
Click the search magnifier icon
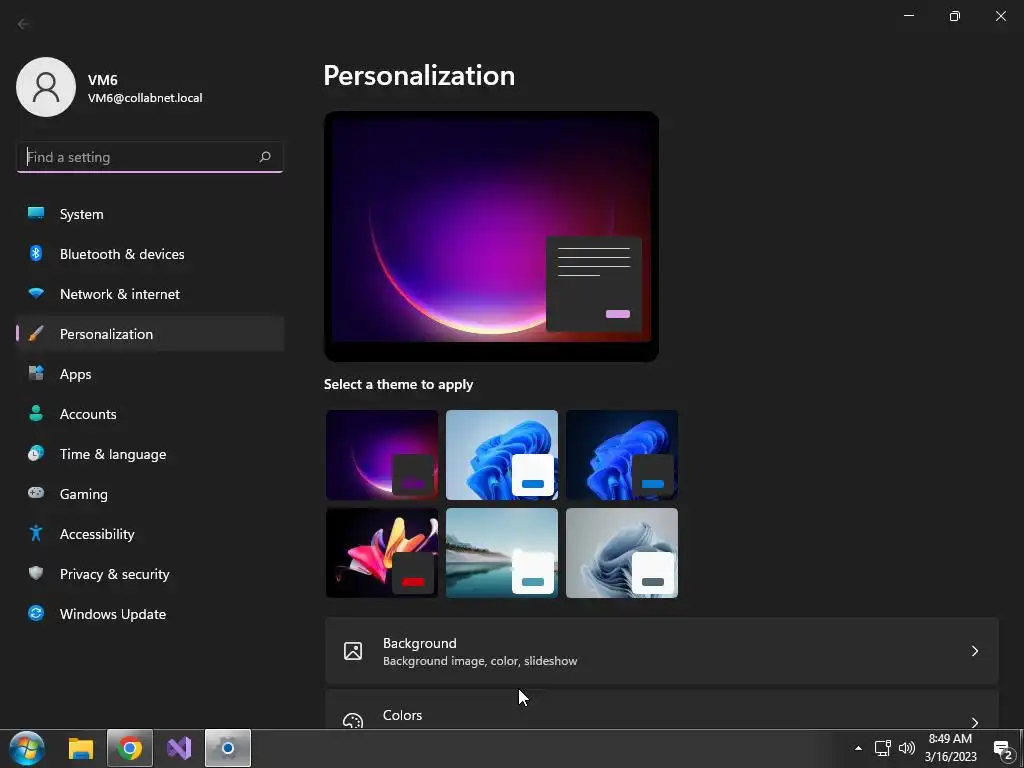tap(264, 157)
